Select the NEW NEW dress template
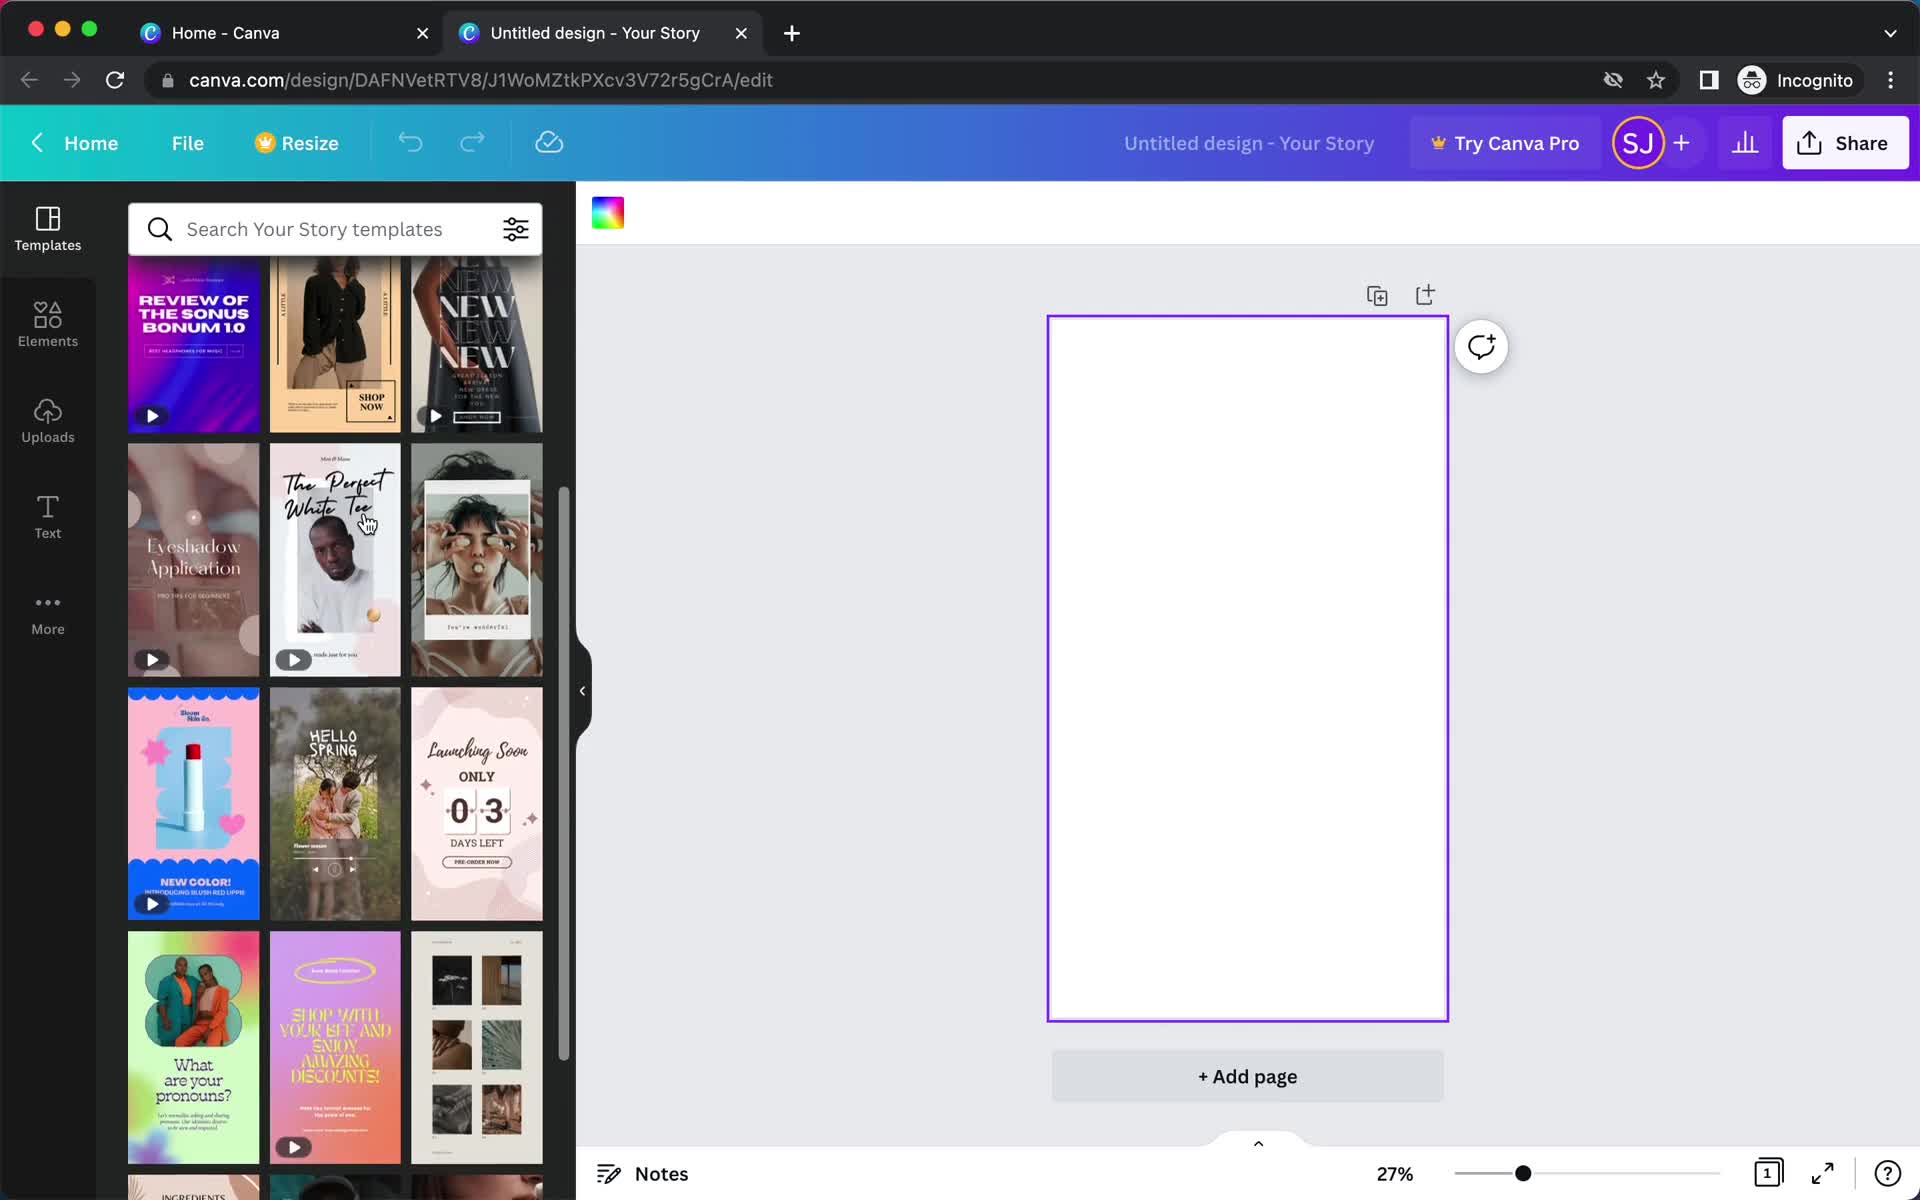Viewport: 1920px width, 1200px height. click(476, 345)
